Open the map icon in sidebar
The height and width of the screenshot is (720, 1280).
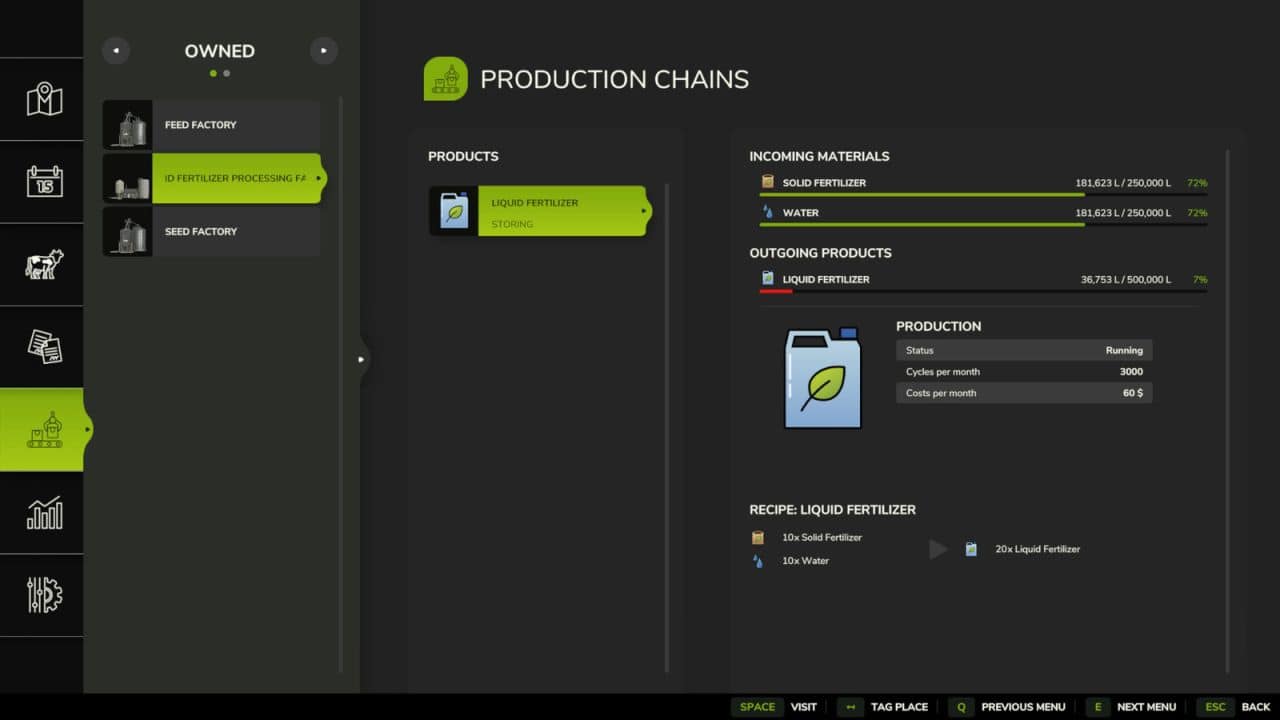tap(44, 99)
